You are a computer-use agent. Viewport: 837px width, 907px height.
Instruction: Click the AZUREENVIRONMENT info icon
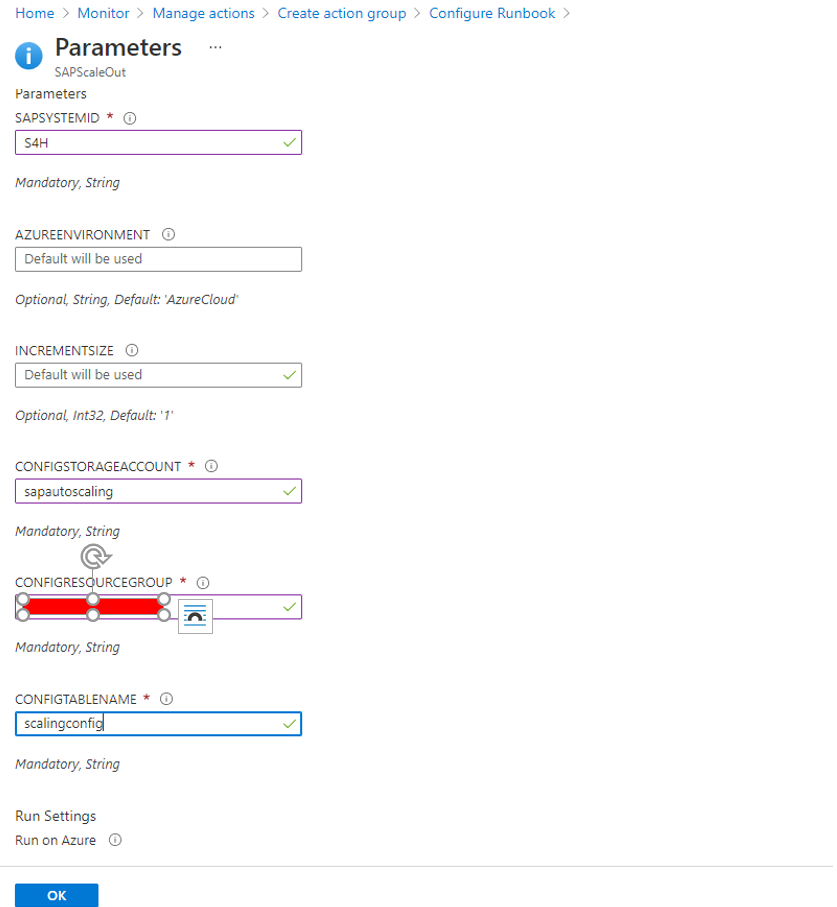[x=168, y=234]
